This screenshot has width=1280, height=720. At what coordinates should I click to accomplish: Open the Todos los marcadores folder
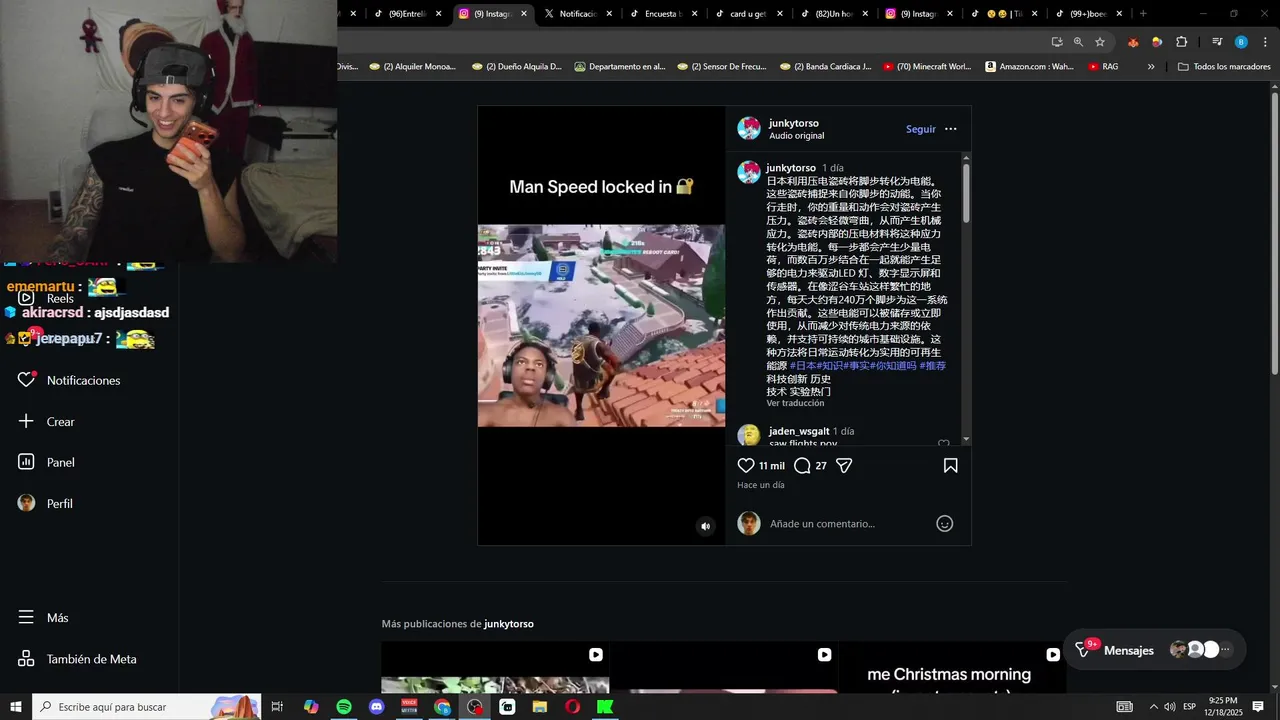(x=1224, y=67)
